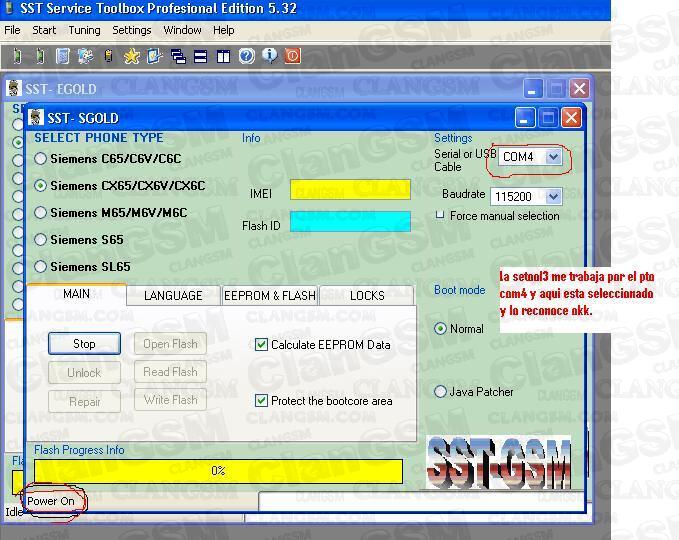Click the colorful tools toolbar icon

(x=86, y=56)
